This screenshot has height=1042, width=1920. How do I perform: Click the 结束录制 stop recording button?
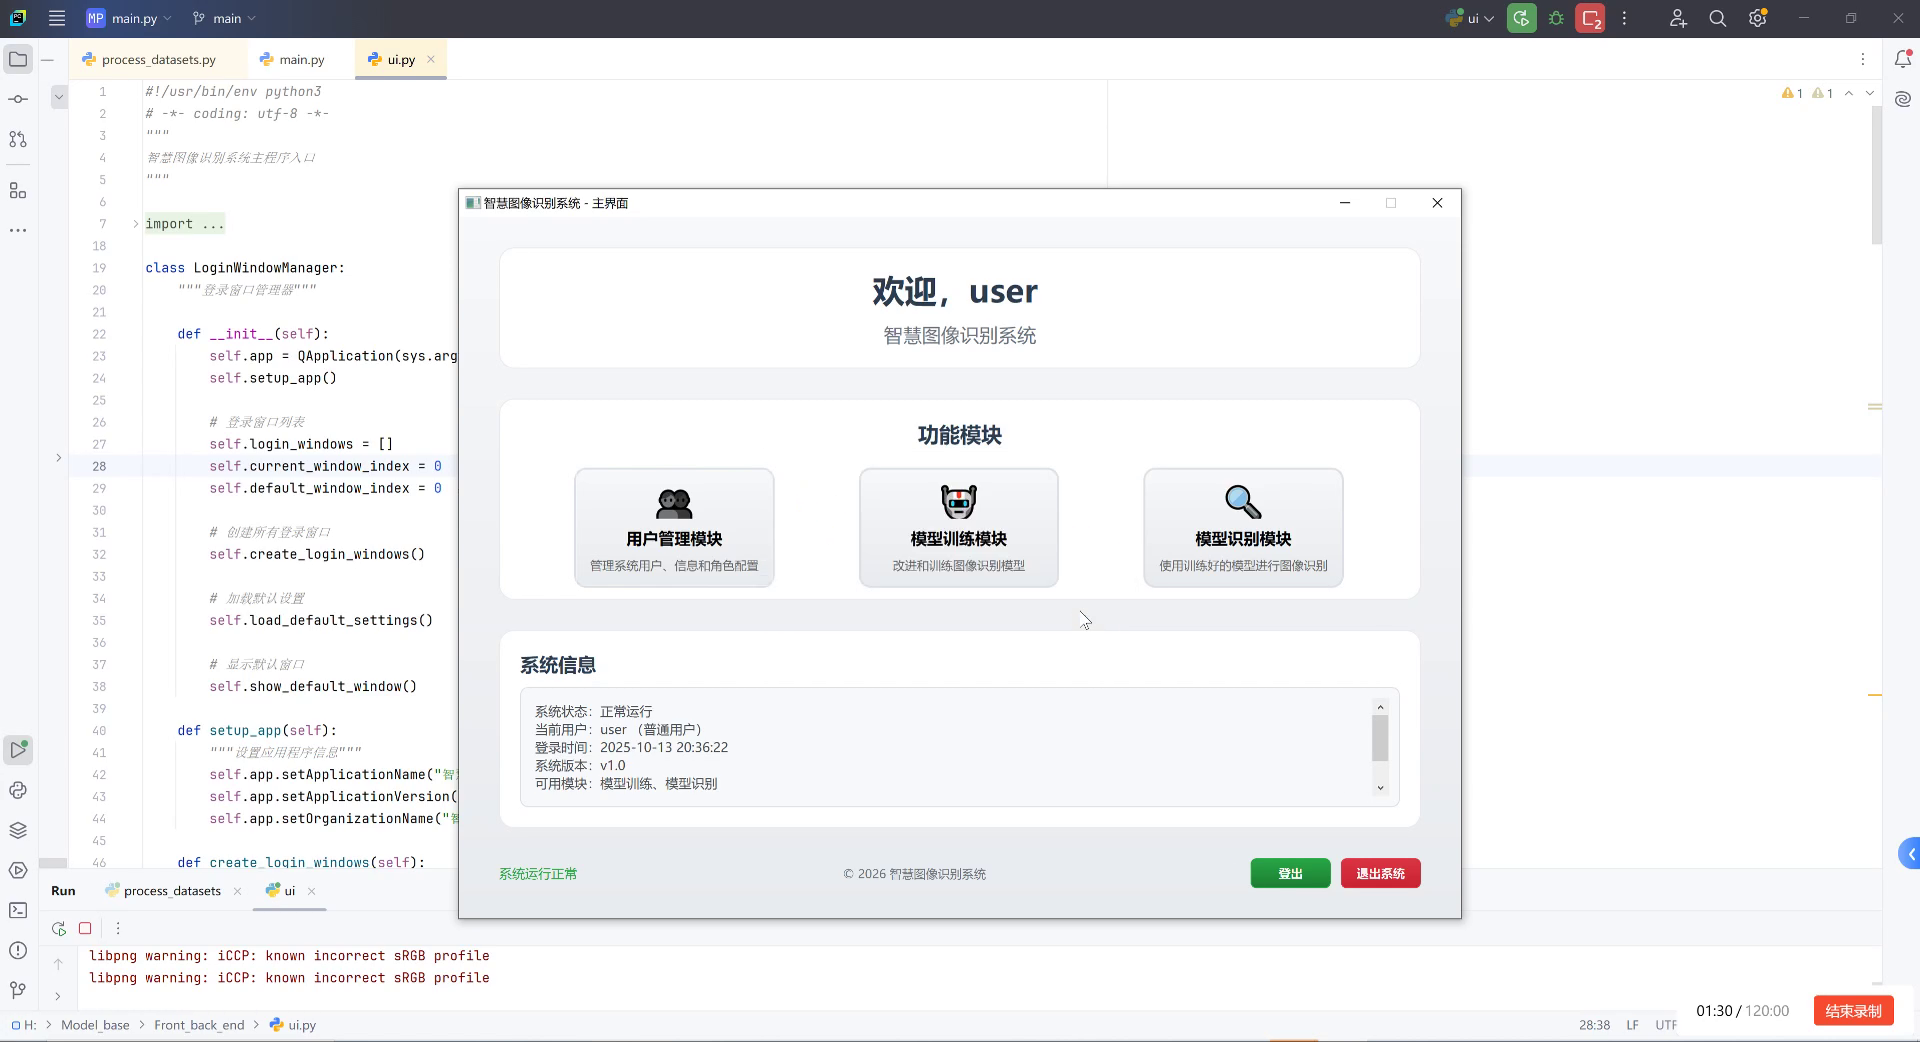coord(1852,1011)
